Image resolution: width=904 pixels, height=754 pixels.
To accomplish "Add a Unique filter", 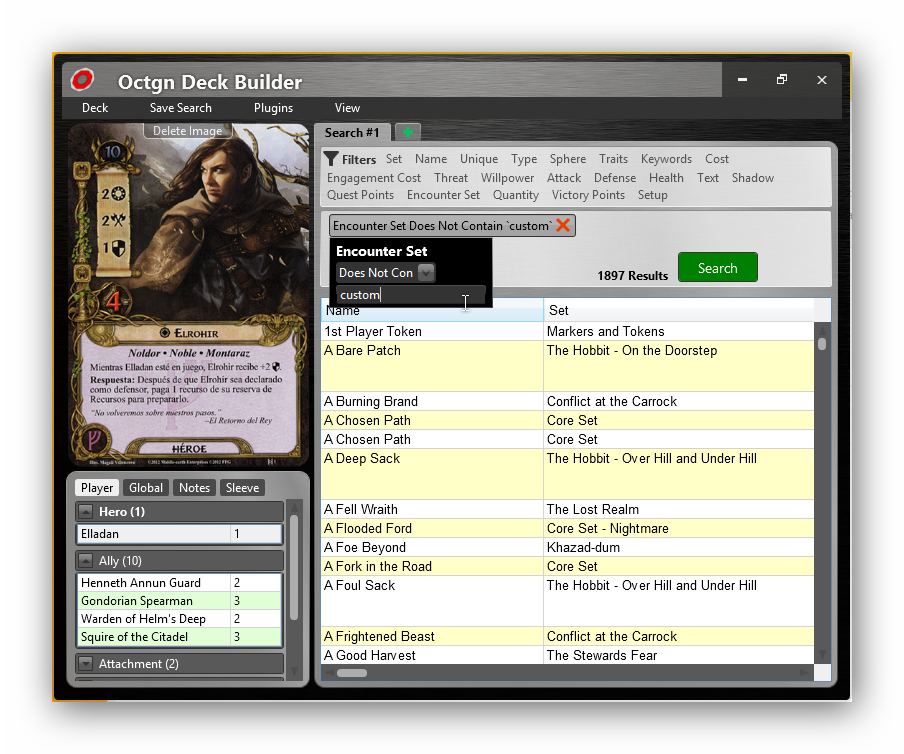I will pyautogui.click(x=479, y=159).
